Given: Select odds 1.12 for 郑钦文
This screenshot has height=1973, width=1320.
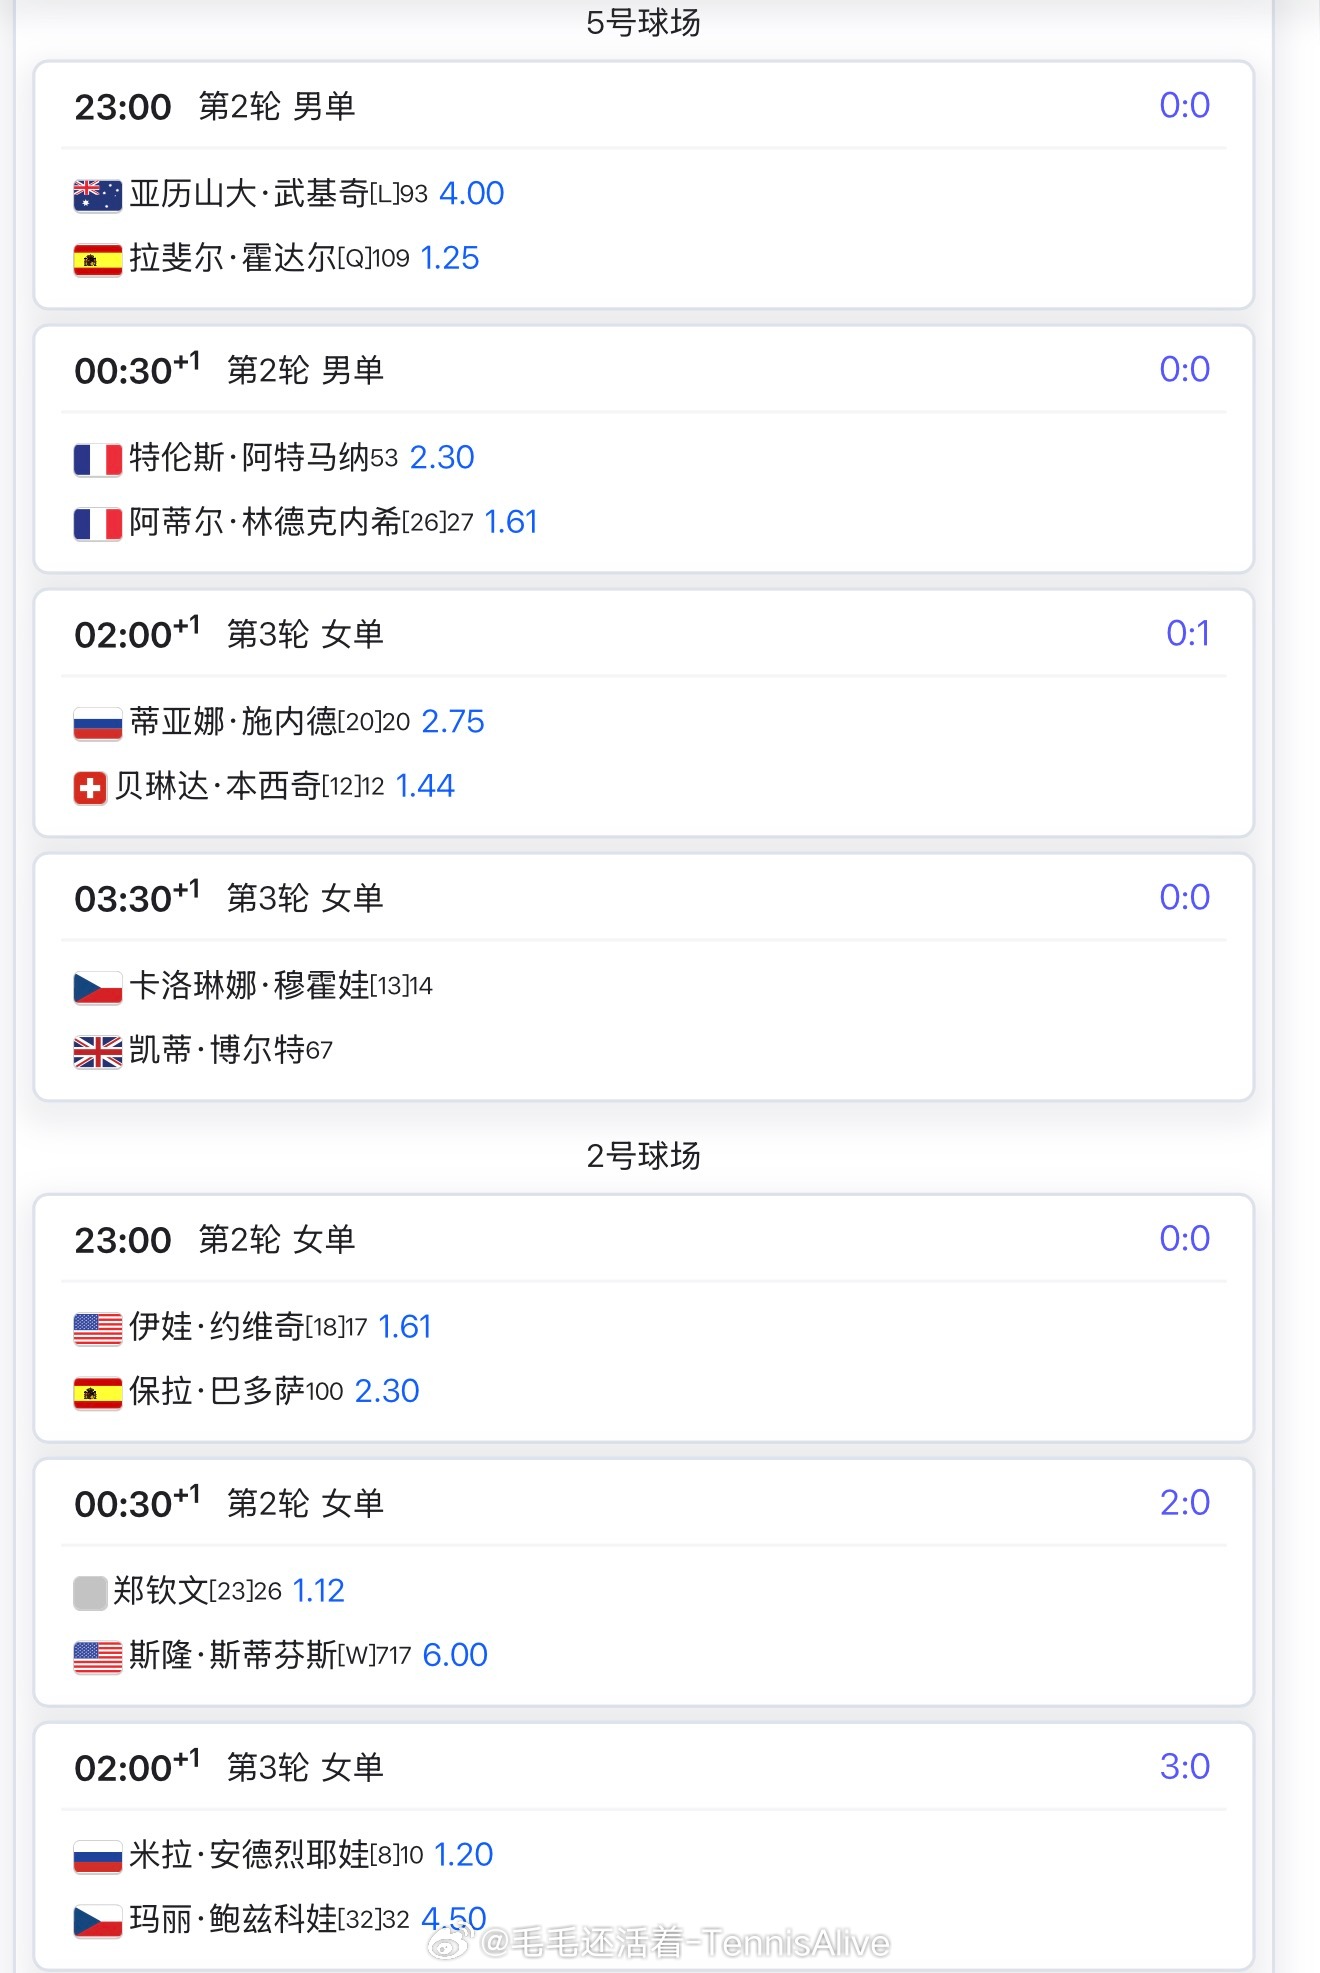Looking at the screenshot, I should 318,1591.
